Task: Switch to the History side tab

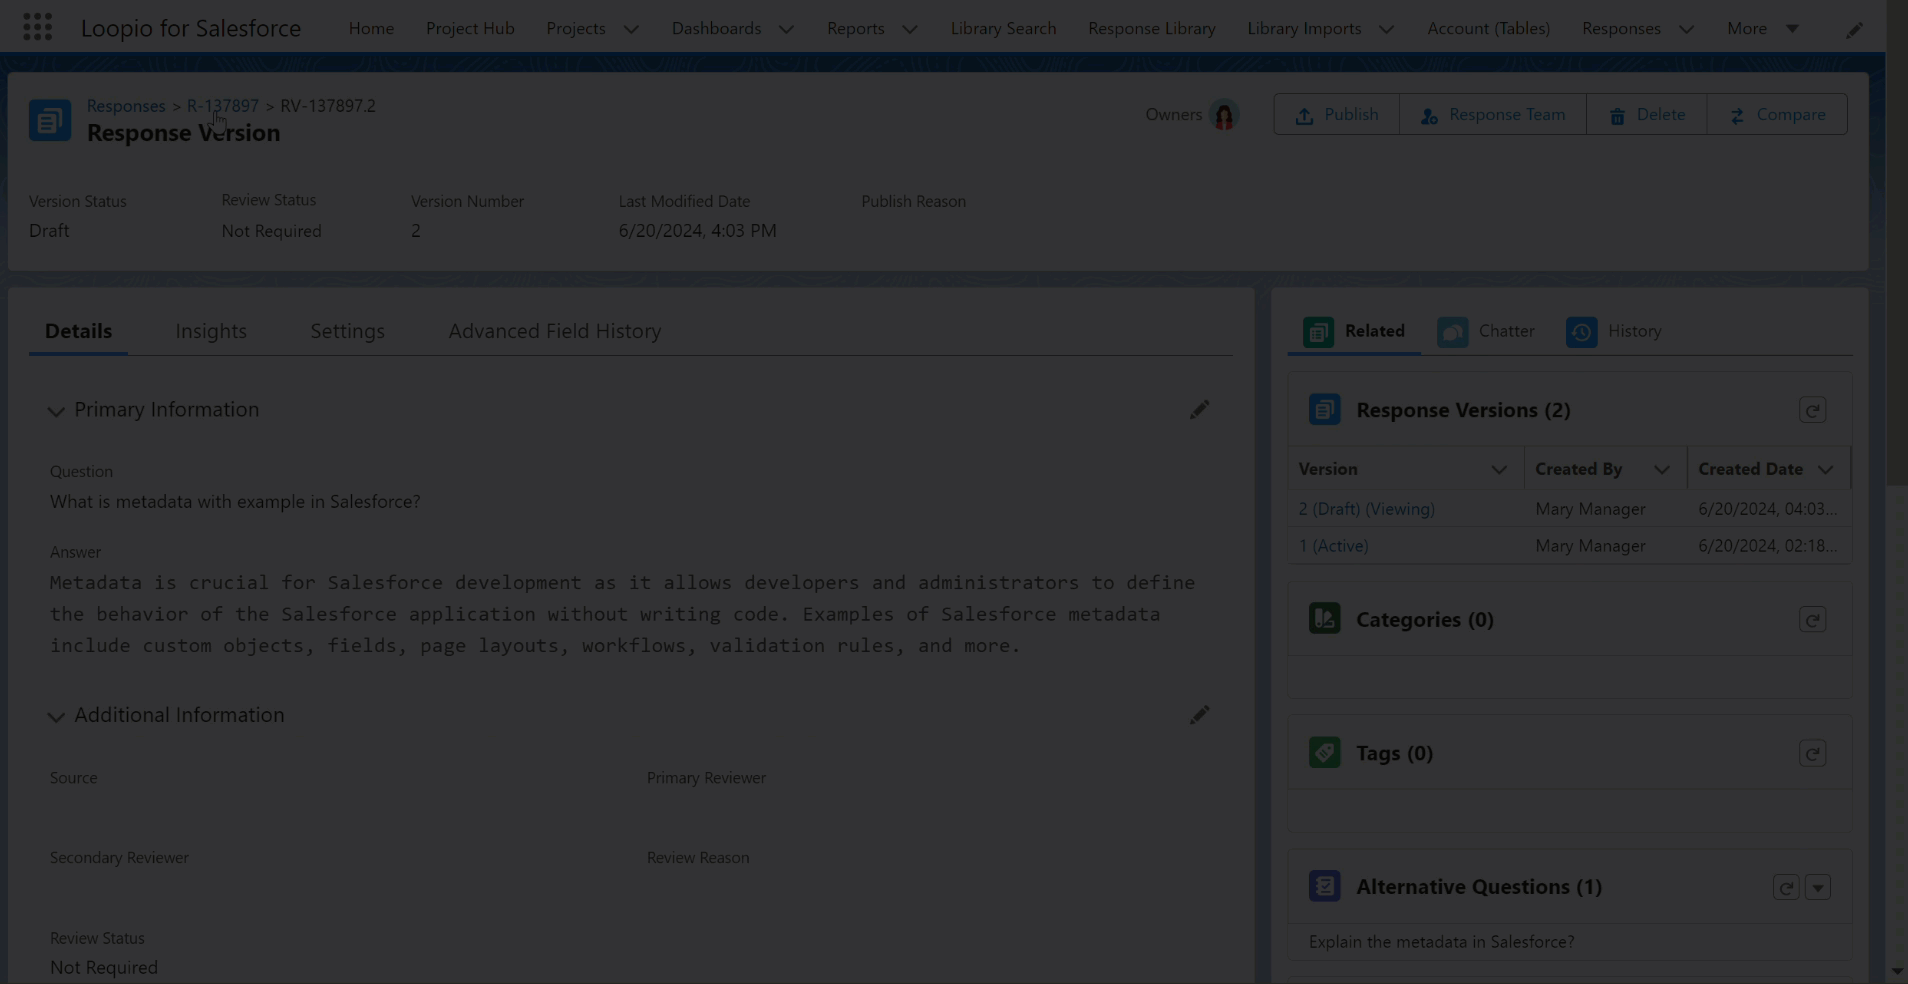Action: click(x=1614, y=331)
